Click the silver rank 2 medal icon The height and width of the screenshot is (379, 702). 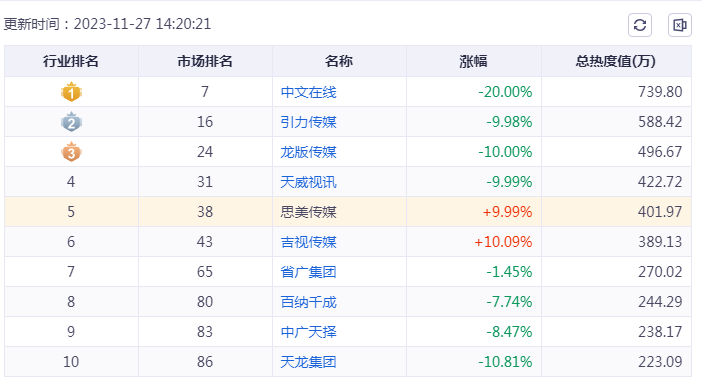pos(71,122)
